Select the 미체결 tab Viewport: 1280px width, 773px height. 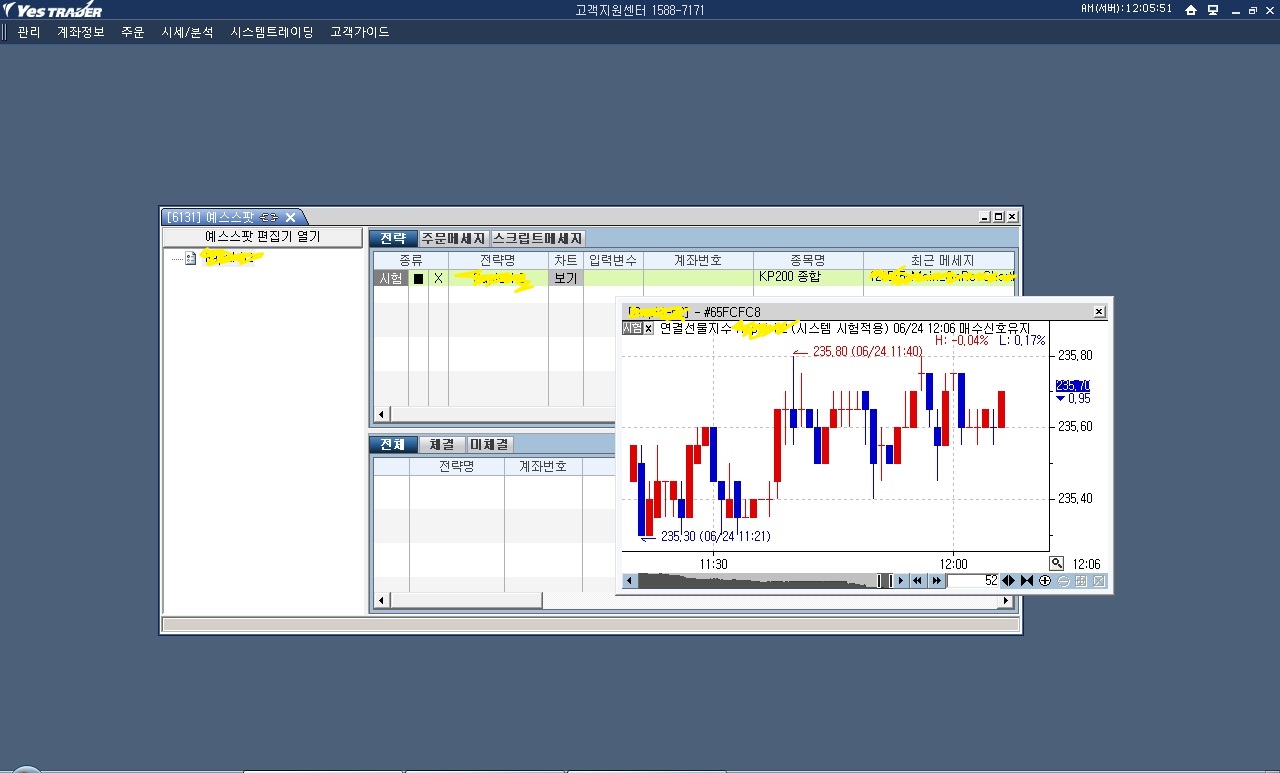[x=490, y=444]
